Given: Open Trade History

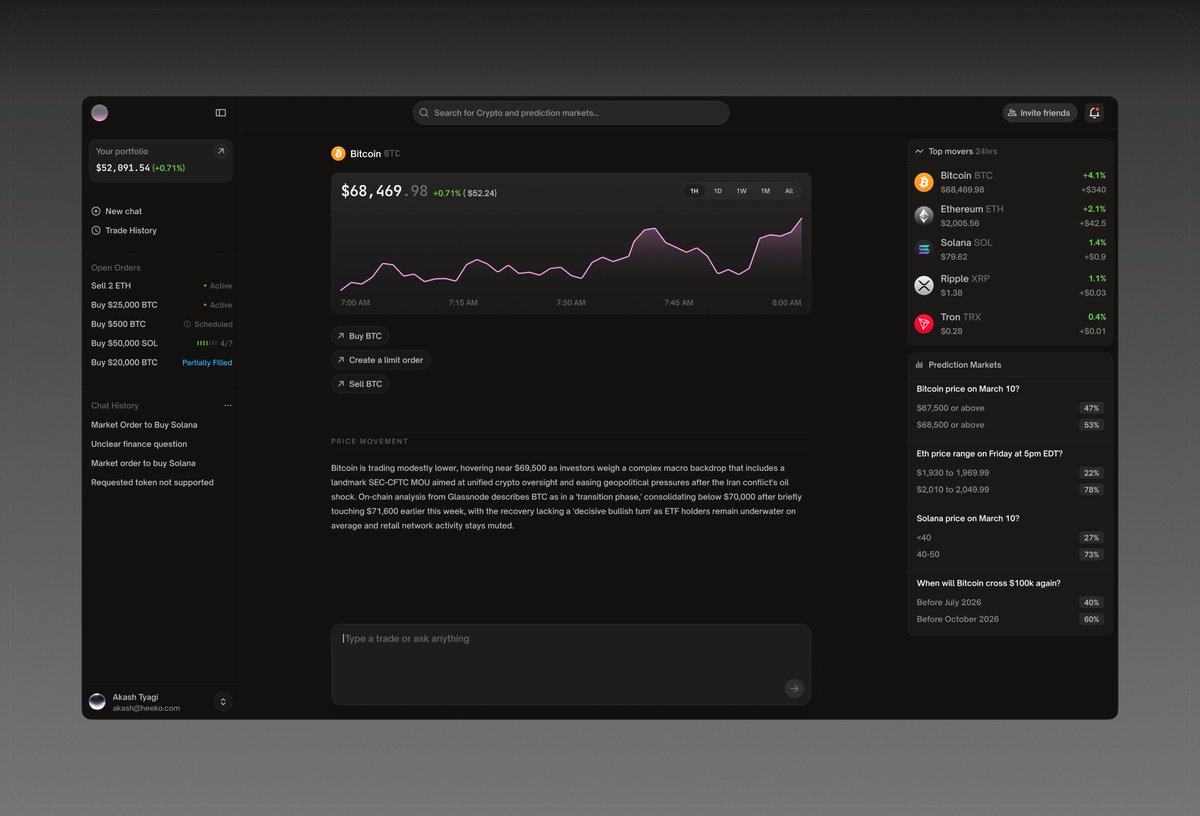Looking at the screenshot, I should 124,230.
